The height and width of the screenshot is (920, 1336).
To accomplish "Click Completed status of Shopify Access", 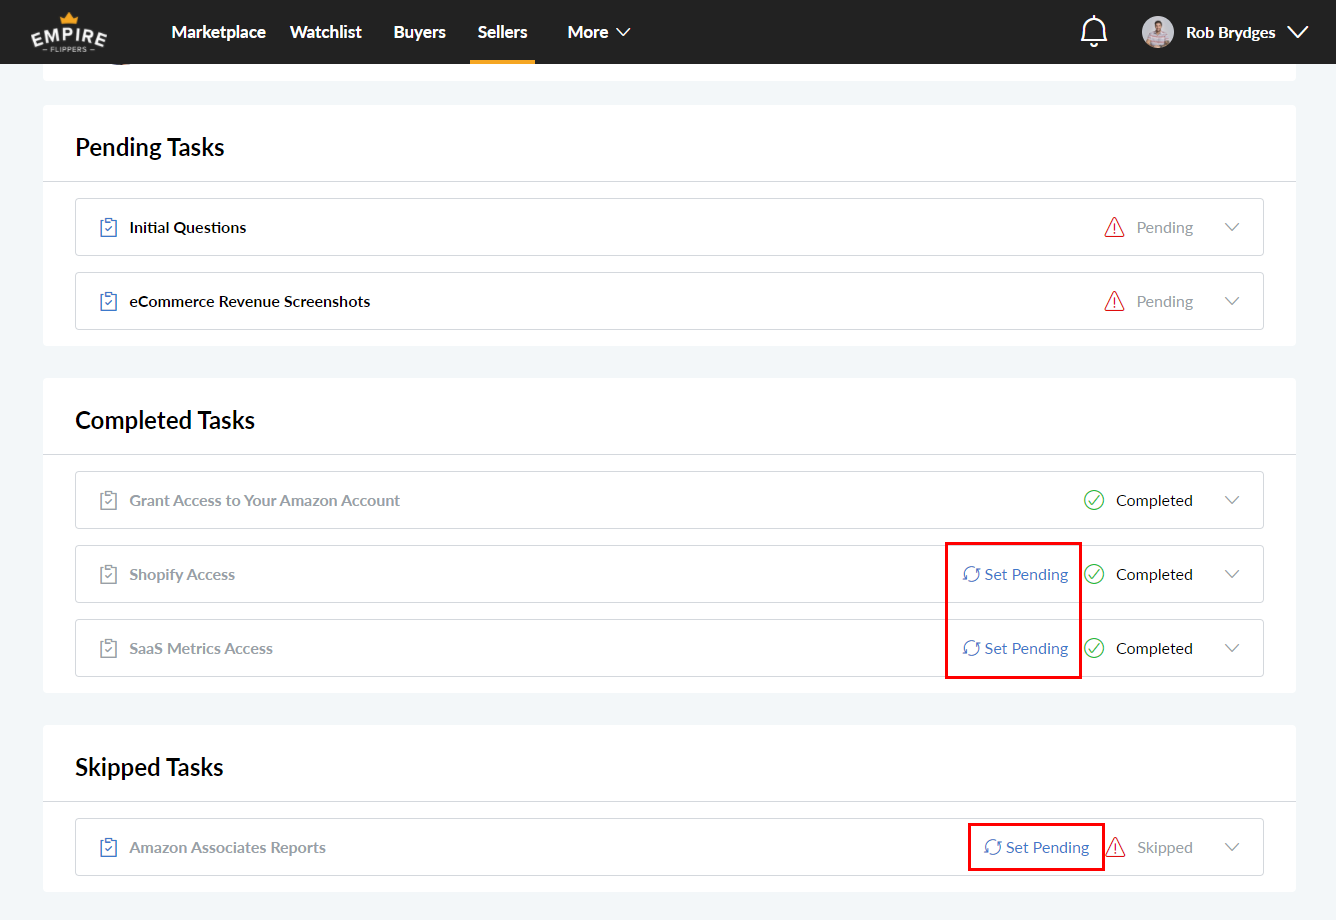I will tap(1154, 574).
